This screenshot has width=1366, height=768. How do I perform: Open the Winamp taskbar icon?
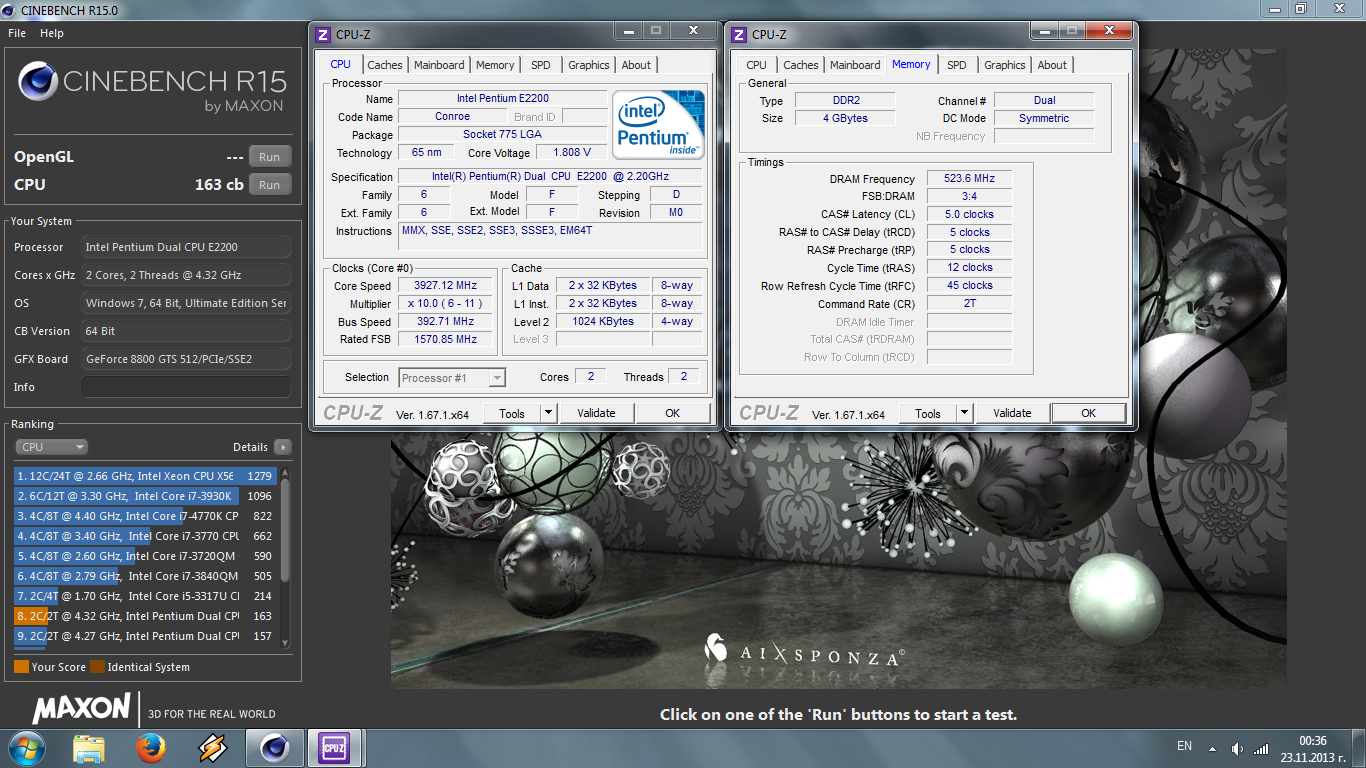[x=212, y=747]
